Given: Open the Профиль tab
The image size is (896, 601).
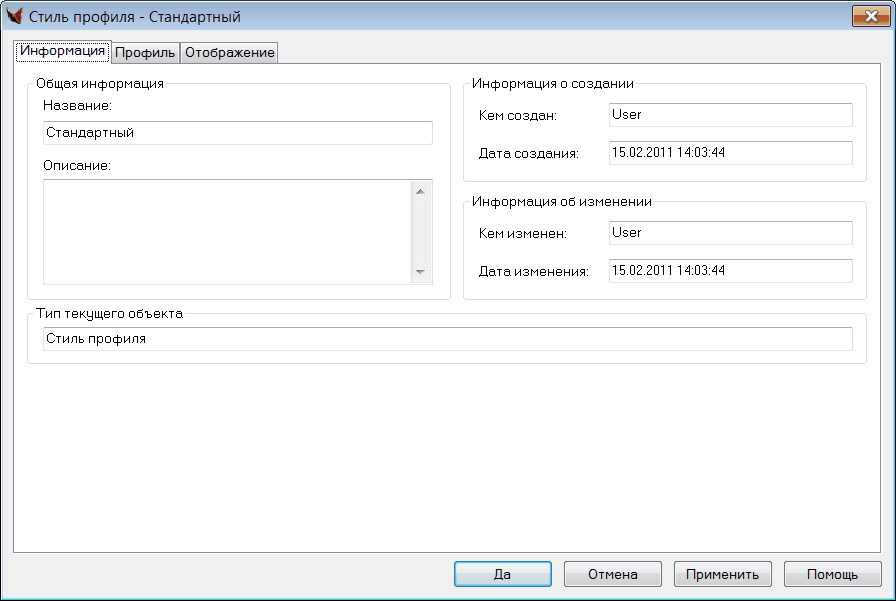Looking at the screenshot, I should [x=145, y=53].
